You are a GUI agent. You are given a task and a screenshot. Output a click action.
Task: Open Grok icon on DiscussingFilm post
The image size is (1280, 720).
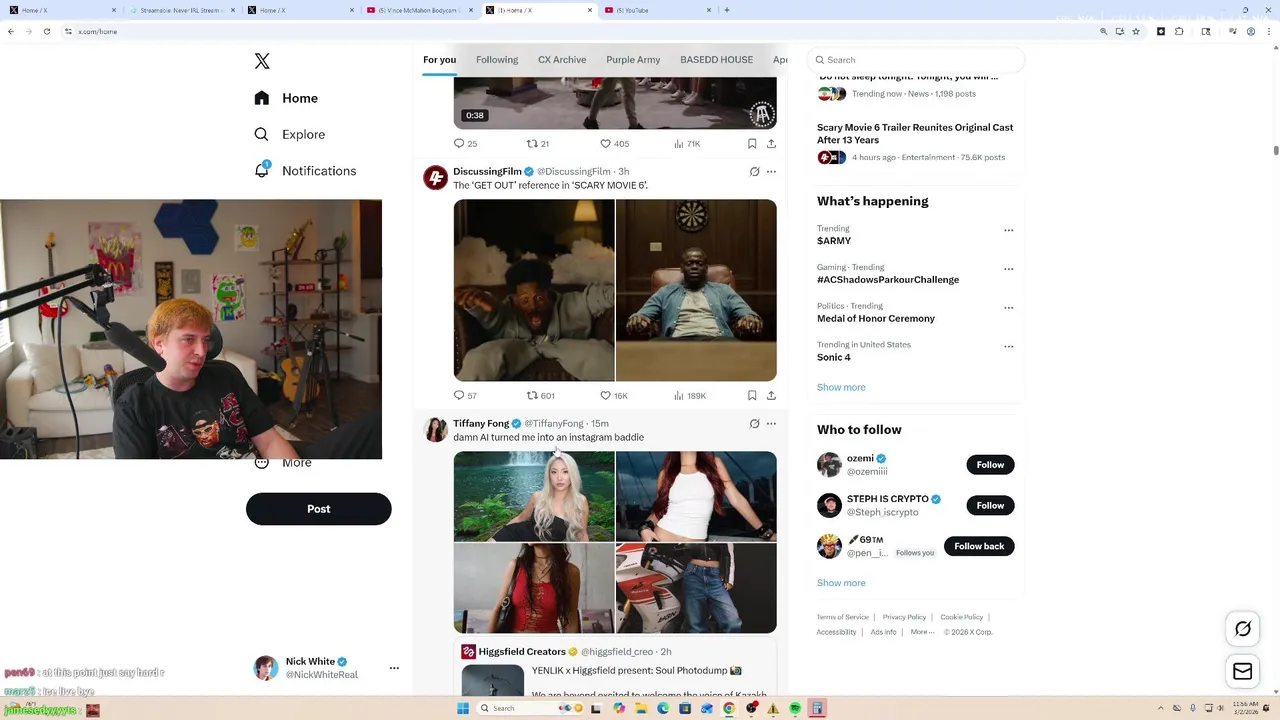[x=754, y=172]
